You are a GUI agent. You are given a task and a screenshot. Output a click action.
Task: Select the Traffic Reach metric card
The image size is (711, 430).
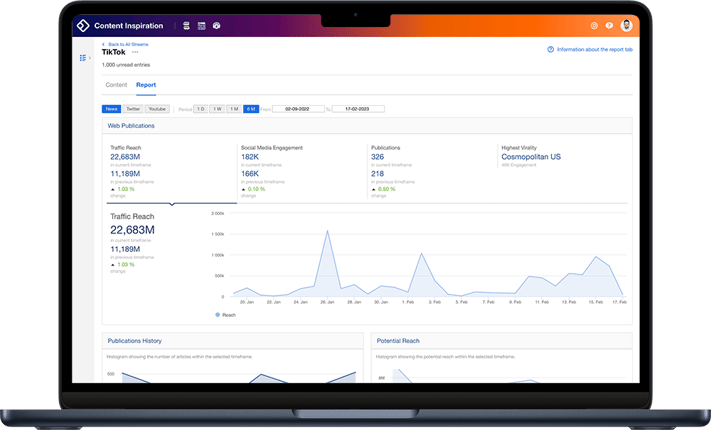(x=171, y=171)
